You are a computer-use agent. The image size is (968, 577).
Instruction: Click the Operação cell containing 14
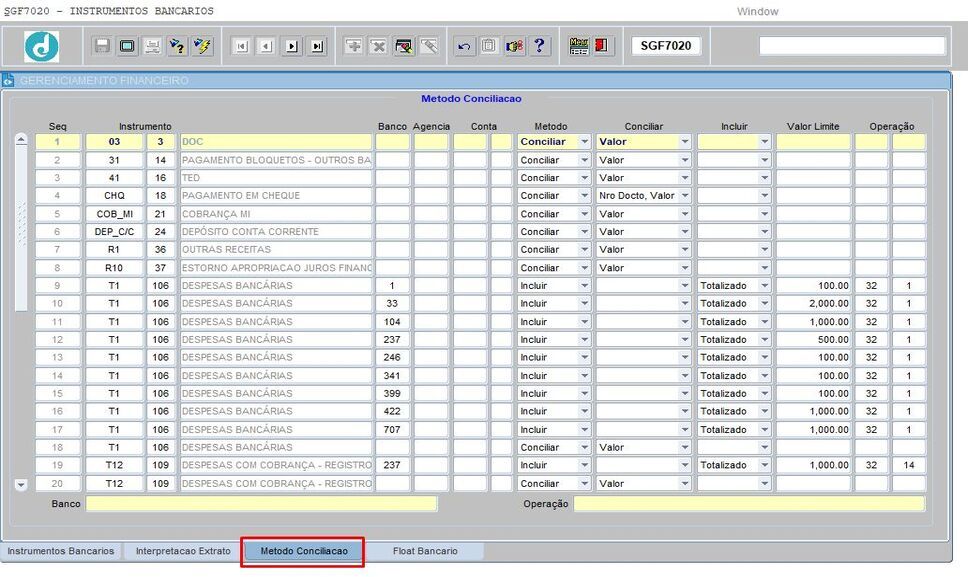[909, 465]
